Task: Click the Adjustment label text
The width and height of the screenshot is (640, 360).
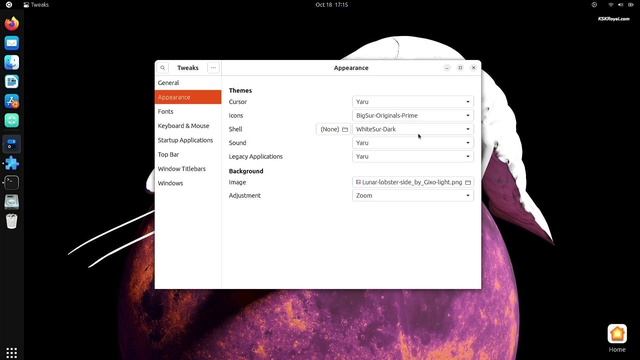Action: (244, 196)
